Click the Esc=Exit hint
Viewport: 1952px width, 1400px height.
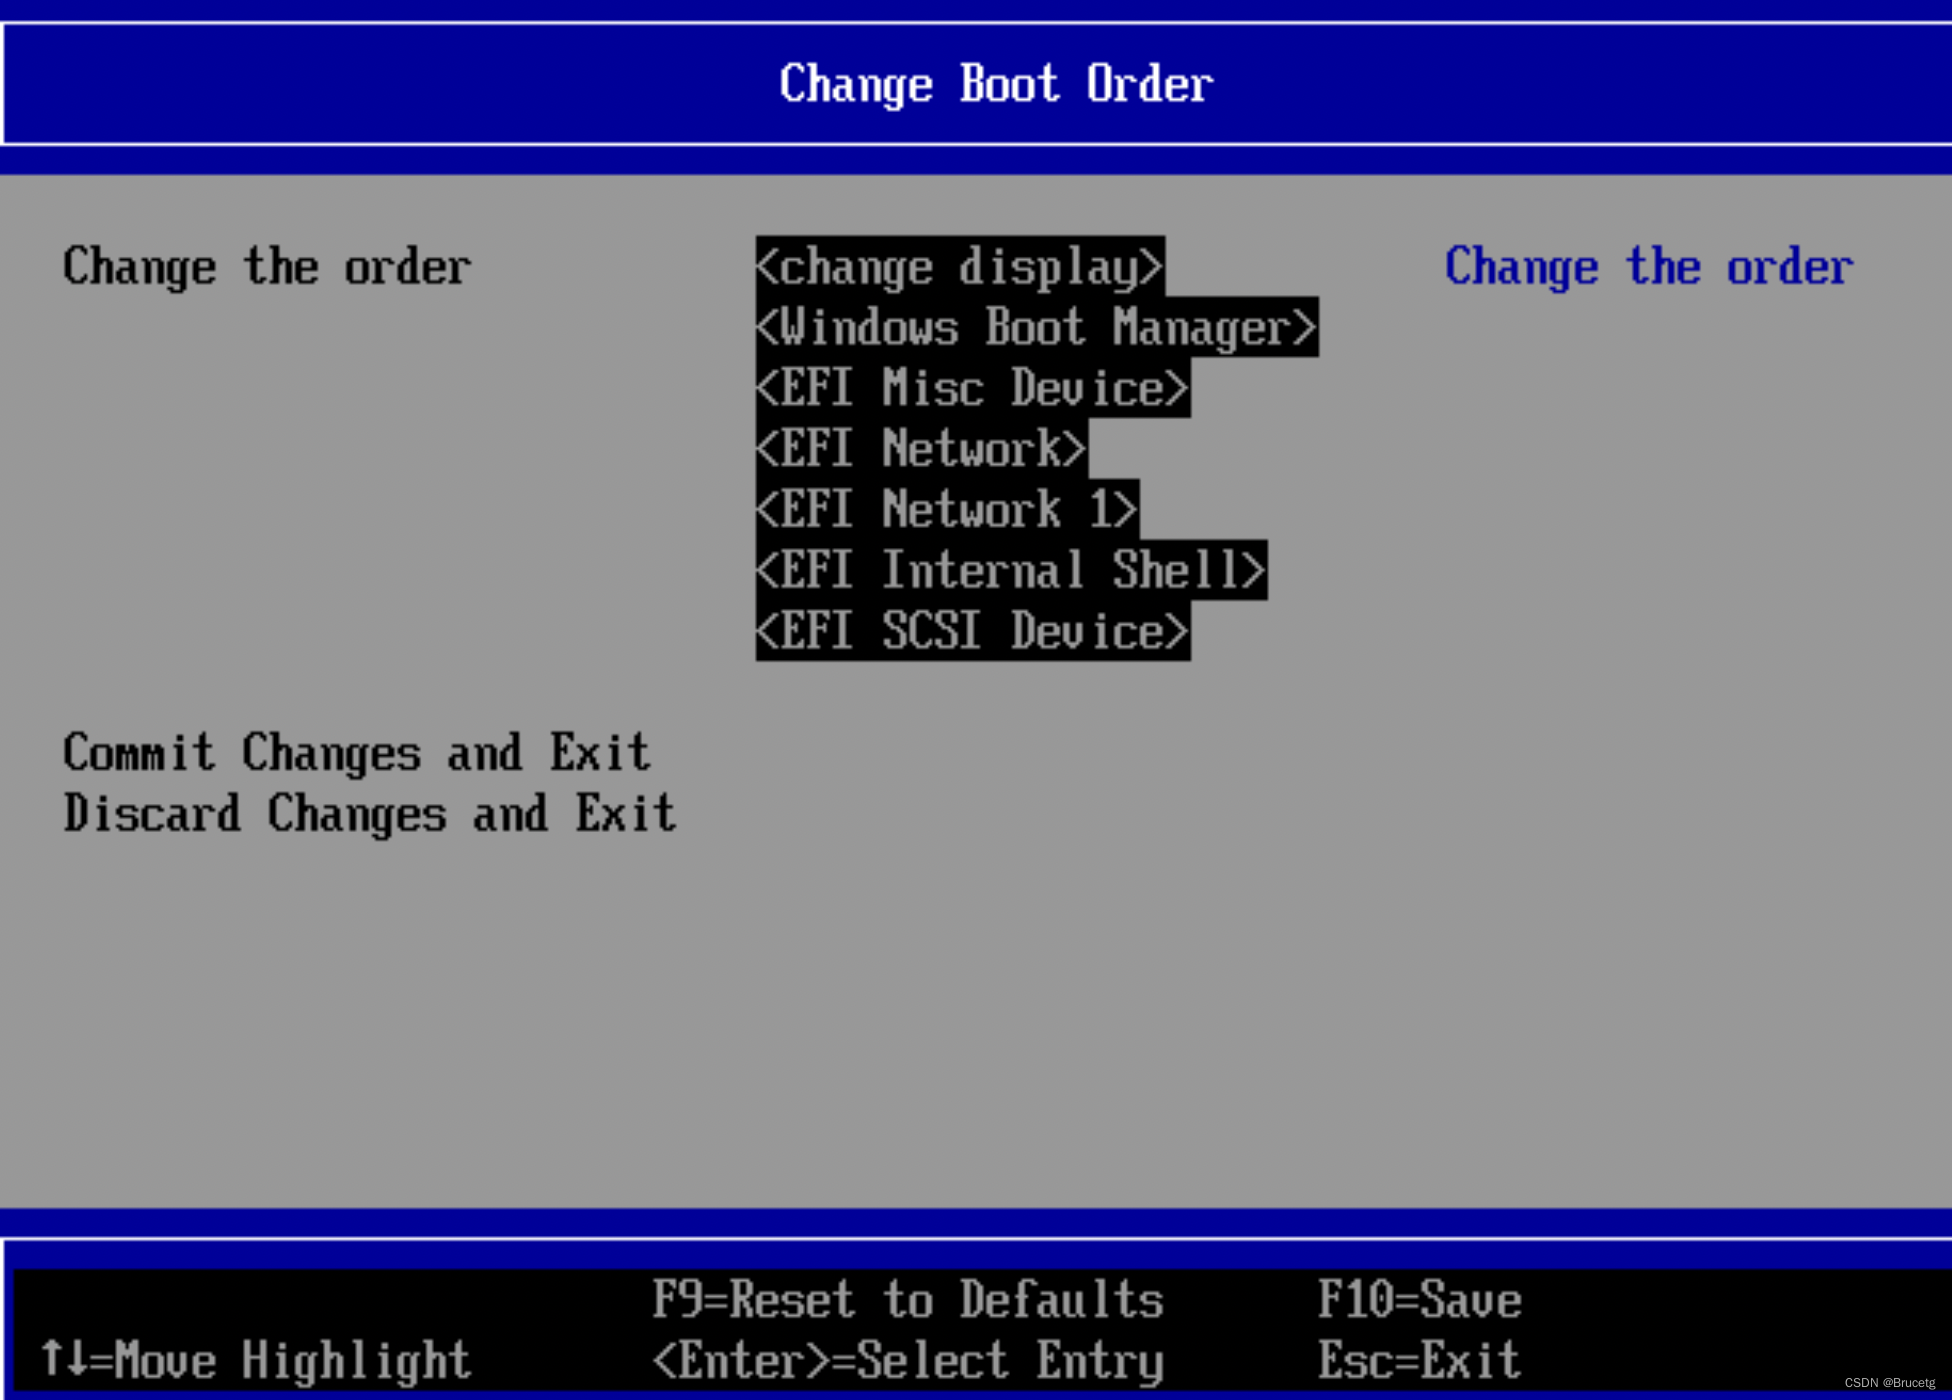(x=1420, y=1361)
